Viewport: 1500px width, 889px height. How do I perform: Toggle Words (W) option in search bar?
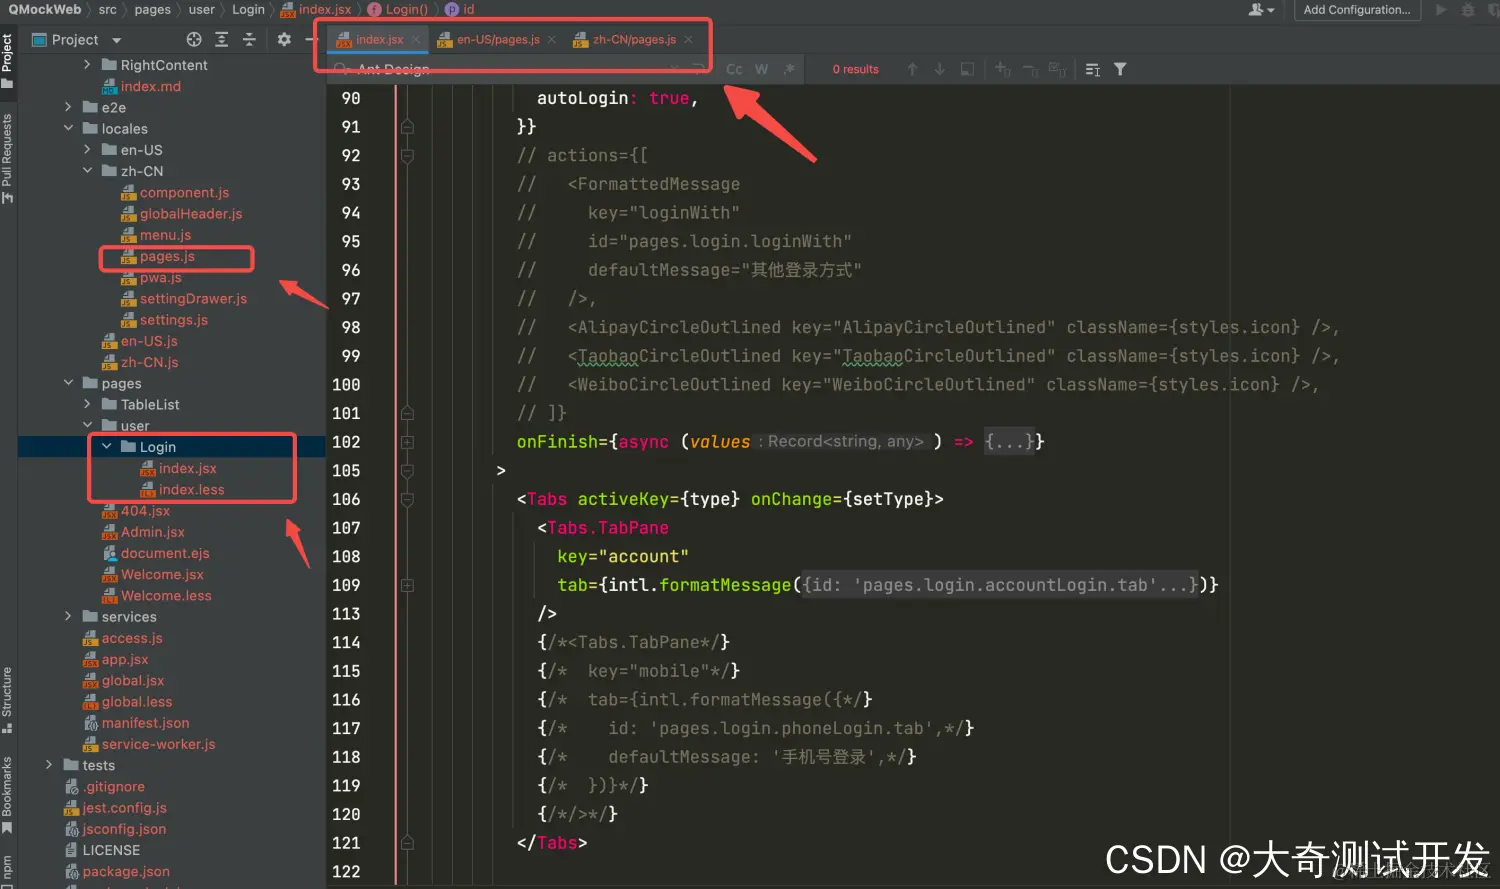point(761,69)
